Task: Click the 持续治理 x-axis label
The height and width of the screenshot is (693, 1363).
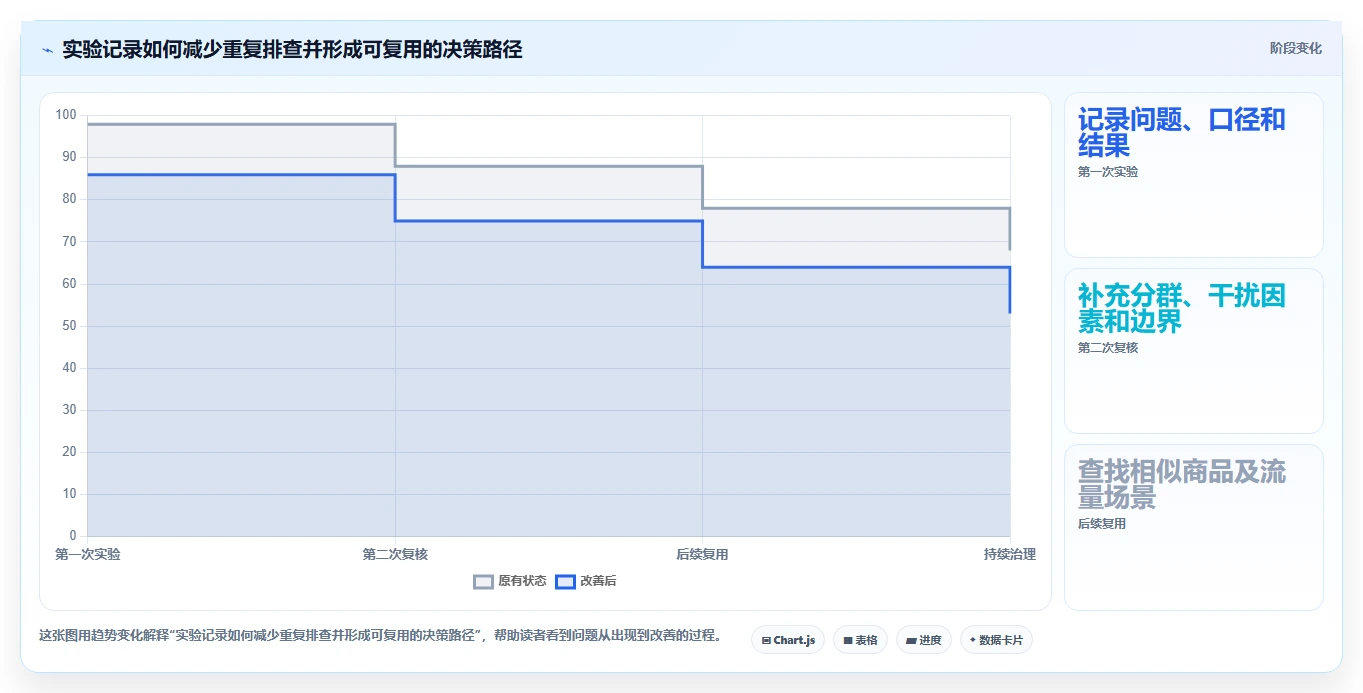Action: (1009, 554)
